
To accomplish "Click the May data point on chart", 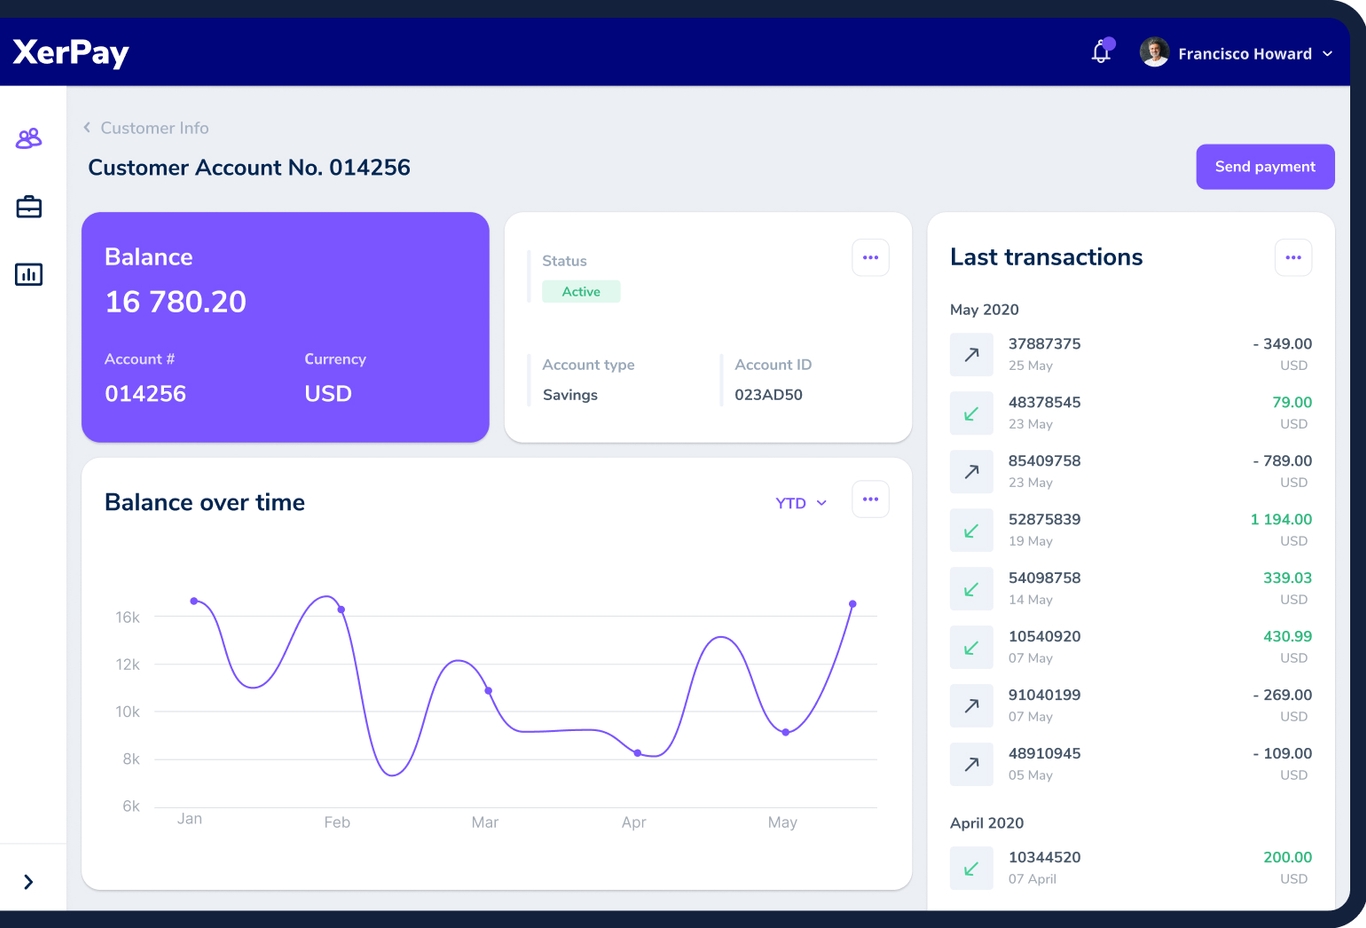I will (x=786, y=732).
